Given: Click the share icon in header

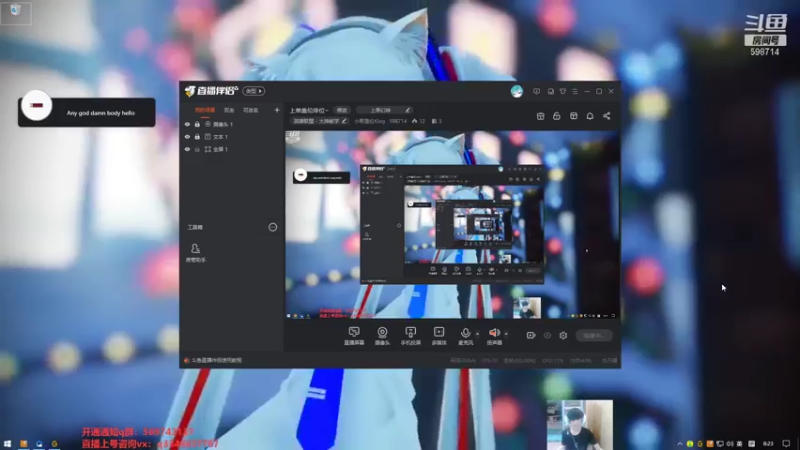Looking at the screenshot, I should (x=607, y=116).
